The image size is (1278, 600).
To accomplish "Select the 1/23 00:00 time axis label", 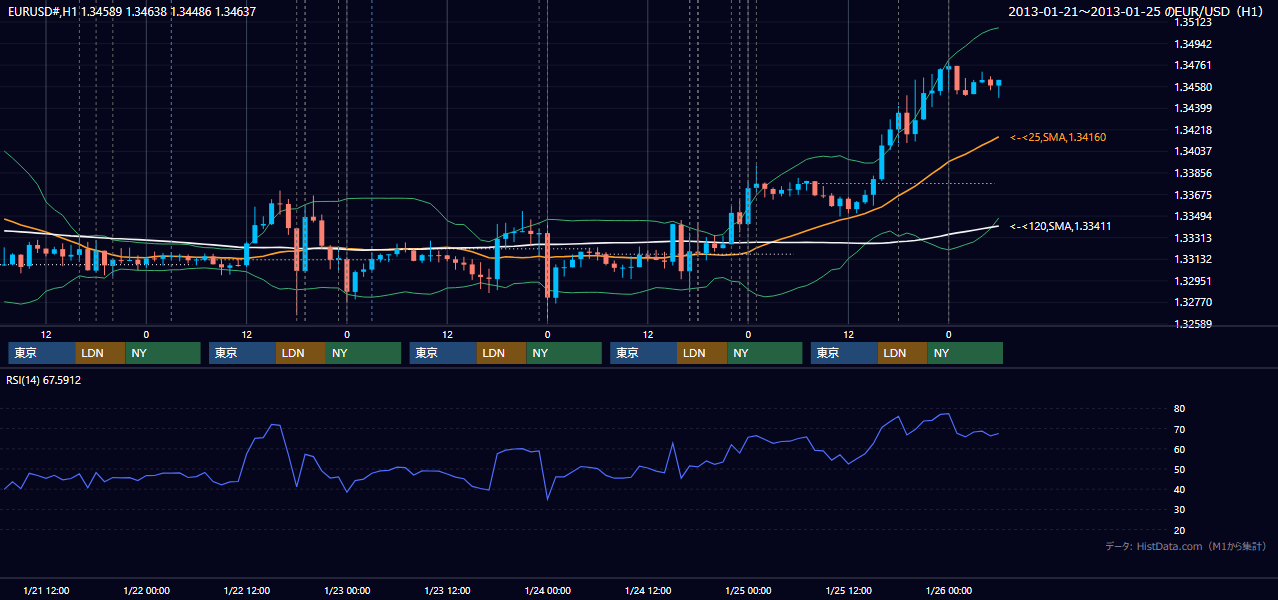I will tap(347, 591).
